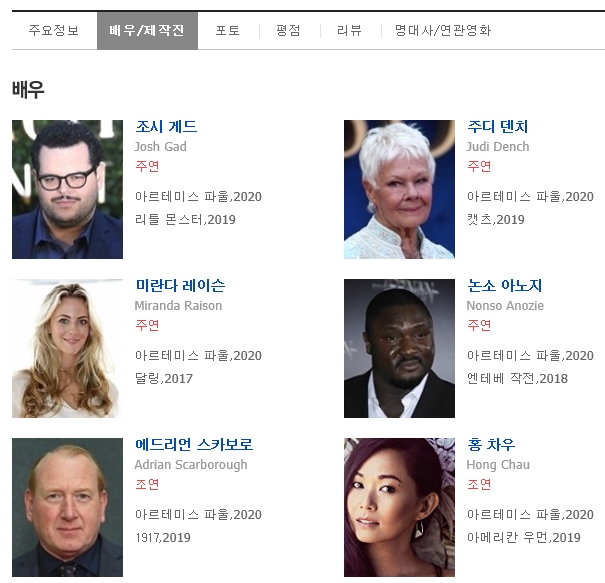Click the 미란다 레이슨 name link

(x=180, y=286)
